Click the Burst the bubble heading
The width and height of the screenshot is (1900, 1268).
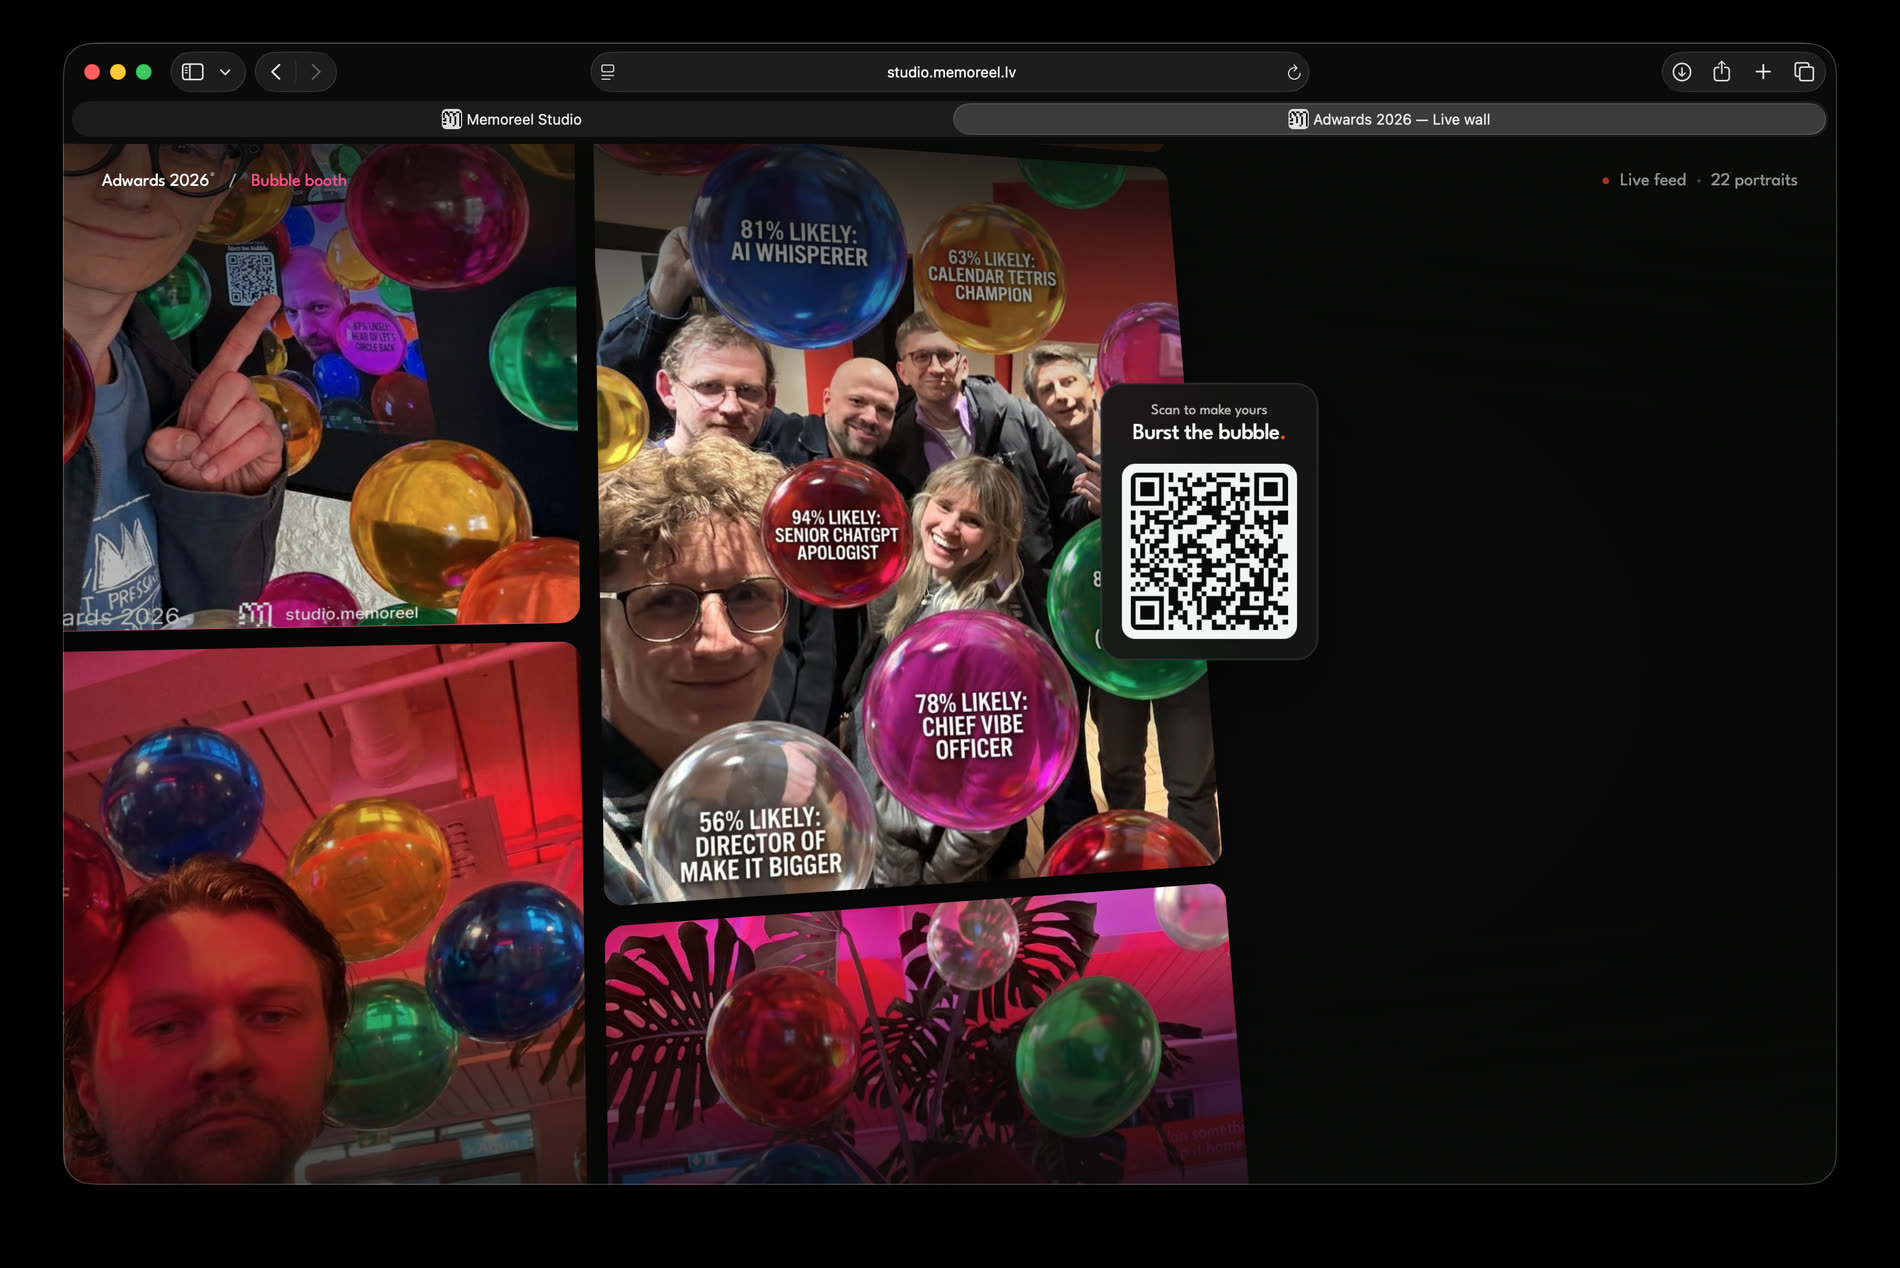pos(1208,432)
